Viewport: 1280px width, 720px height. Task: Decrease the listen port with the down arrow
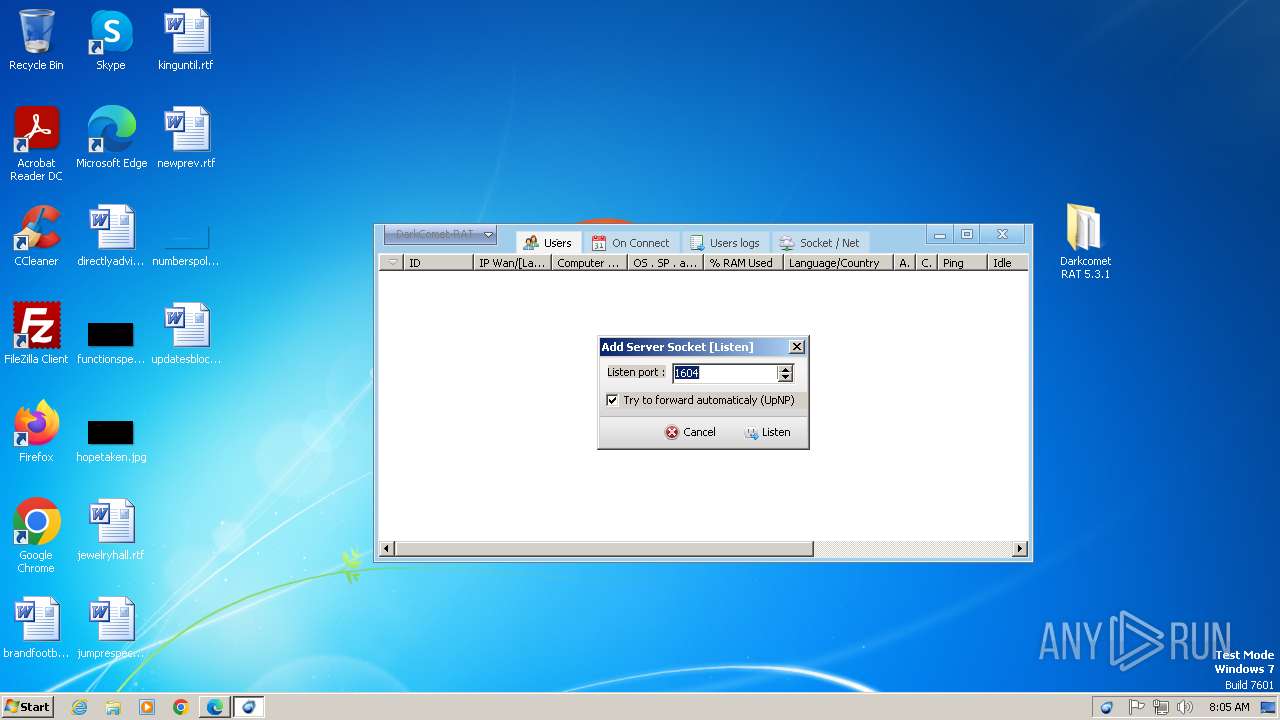coord(785,378)
